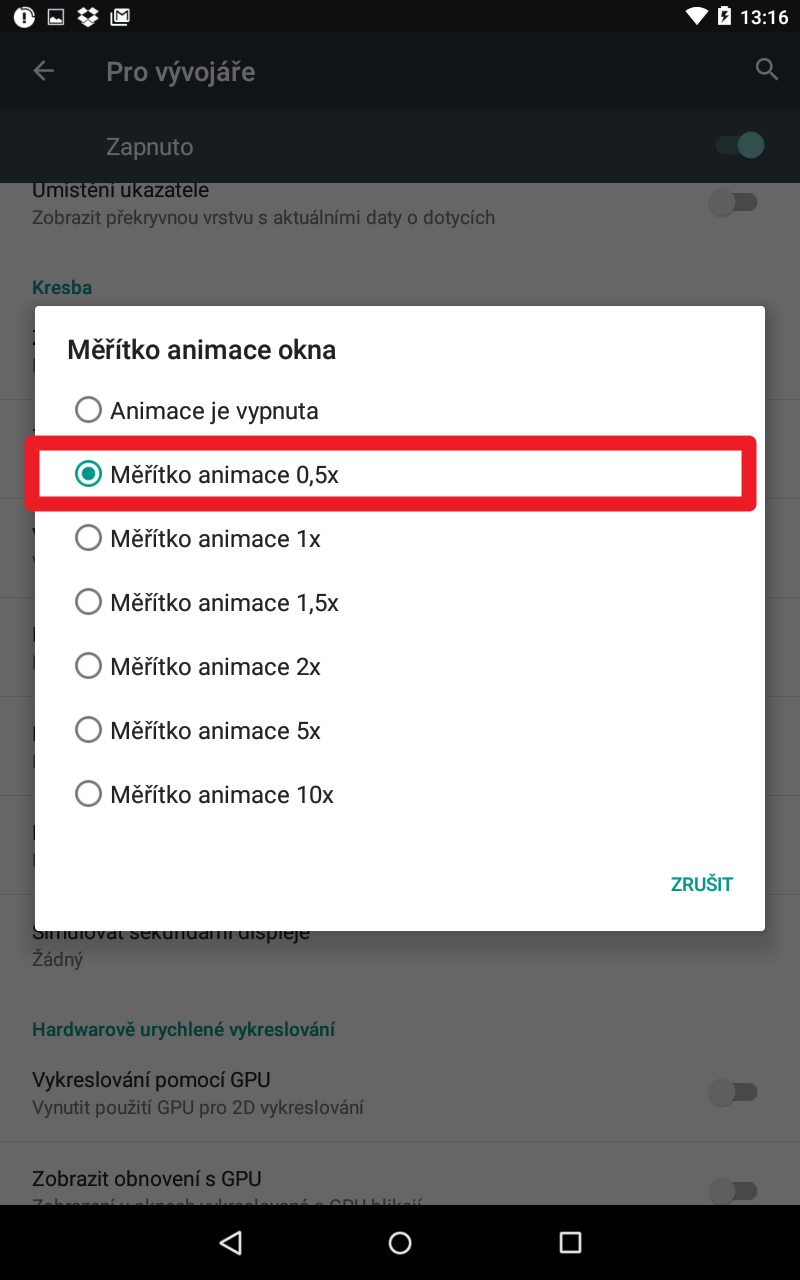Toggle Vykreslování pomocí GPU switch
The image size is (800, 1280).
tap(734, 1092)
